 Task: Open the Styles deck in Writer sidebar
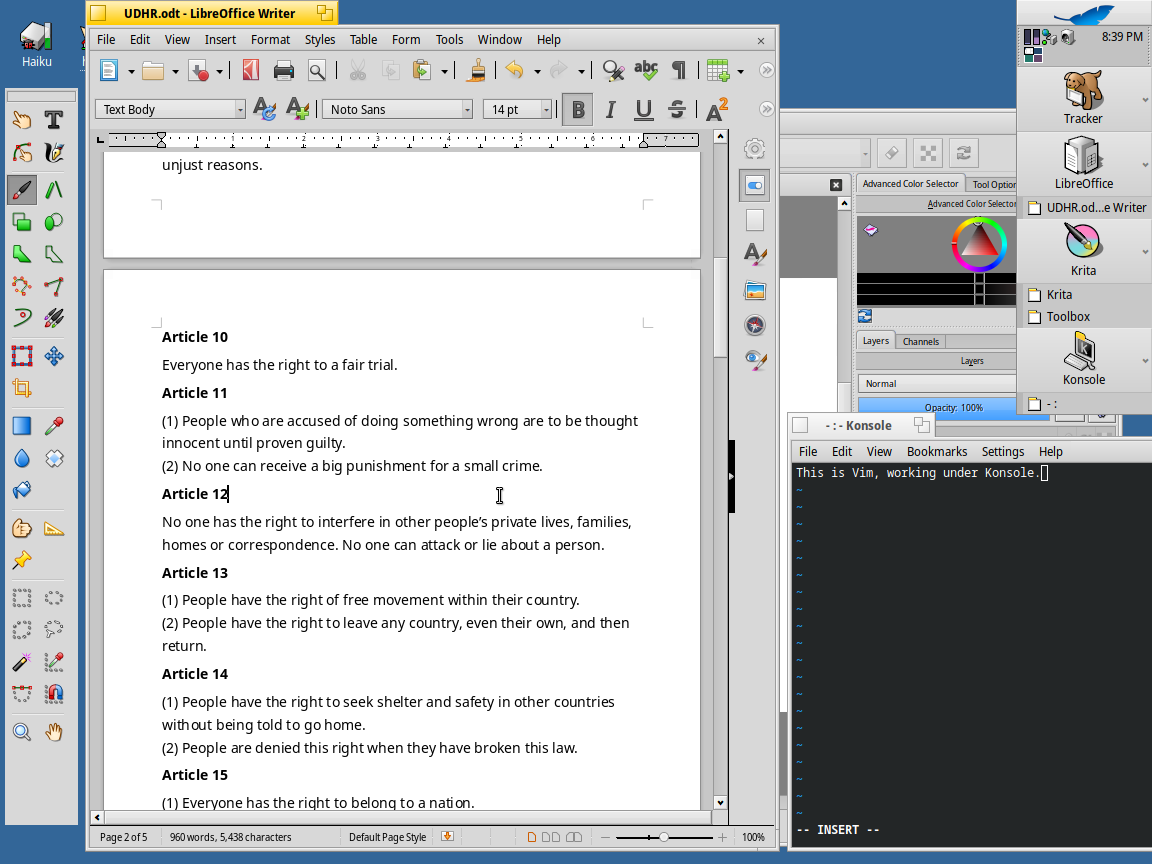(755, 255)
